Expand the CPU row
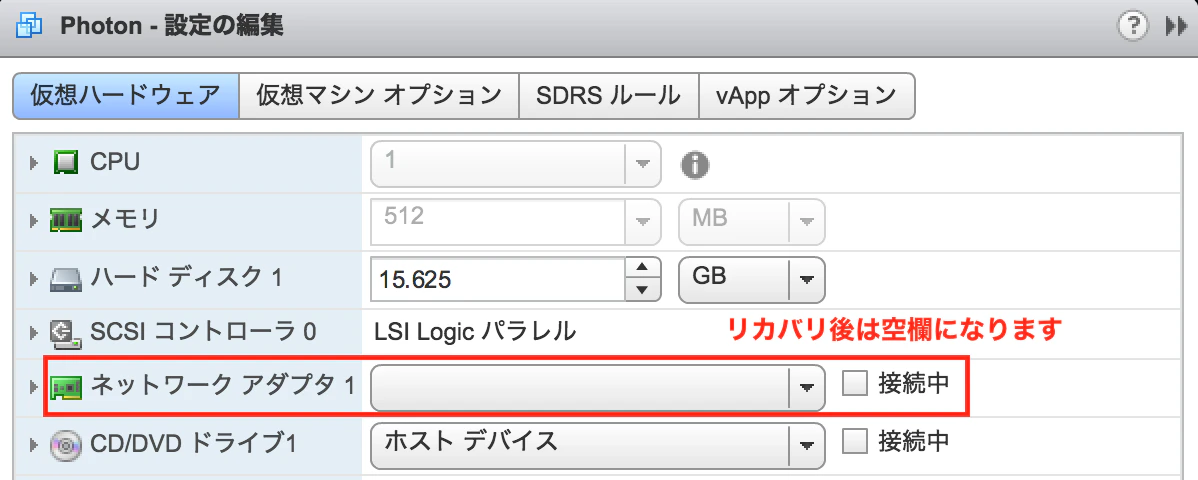The height and width of the screenshot is (480, 1198). tap(34, 164)
